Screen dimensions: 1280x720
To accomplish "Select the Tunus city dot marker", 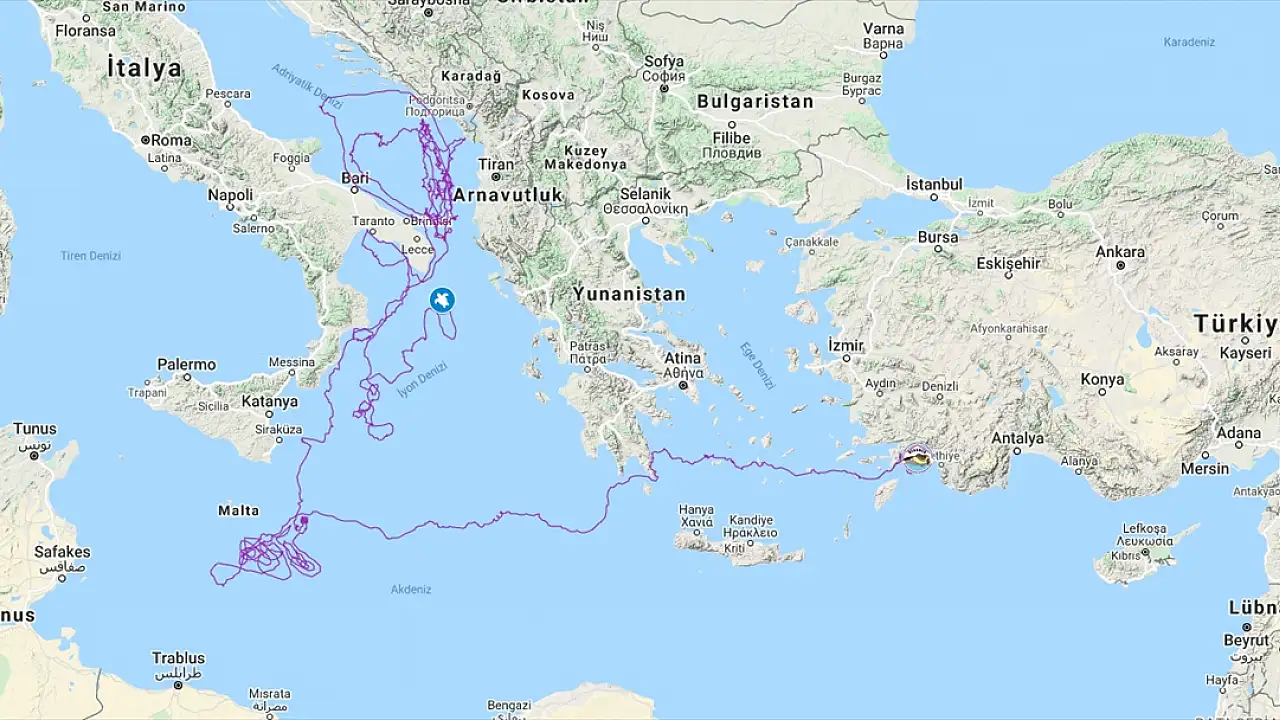I will click(x=34, y=455).
